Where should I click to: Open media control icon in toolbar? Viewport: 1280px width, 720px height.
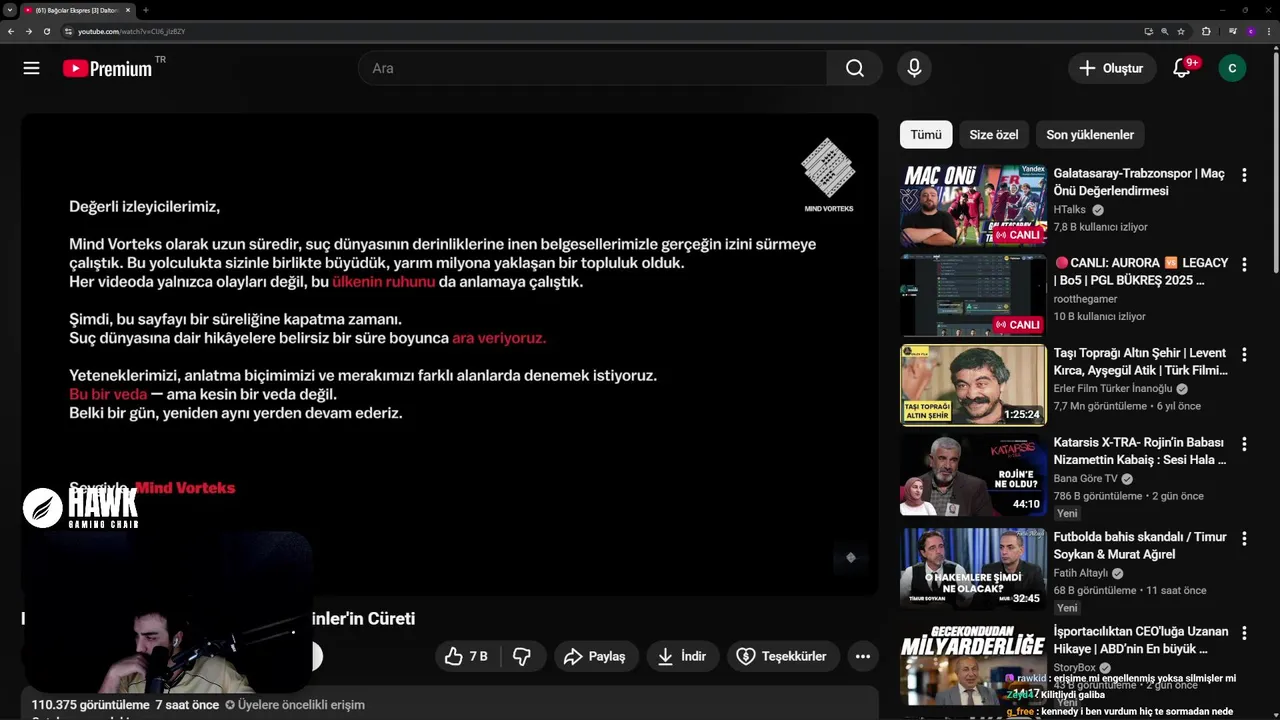[1232, 31]
